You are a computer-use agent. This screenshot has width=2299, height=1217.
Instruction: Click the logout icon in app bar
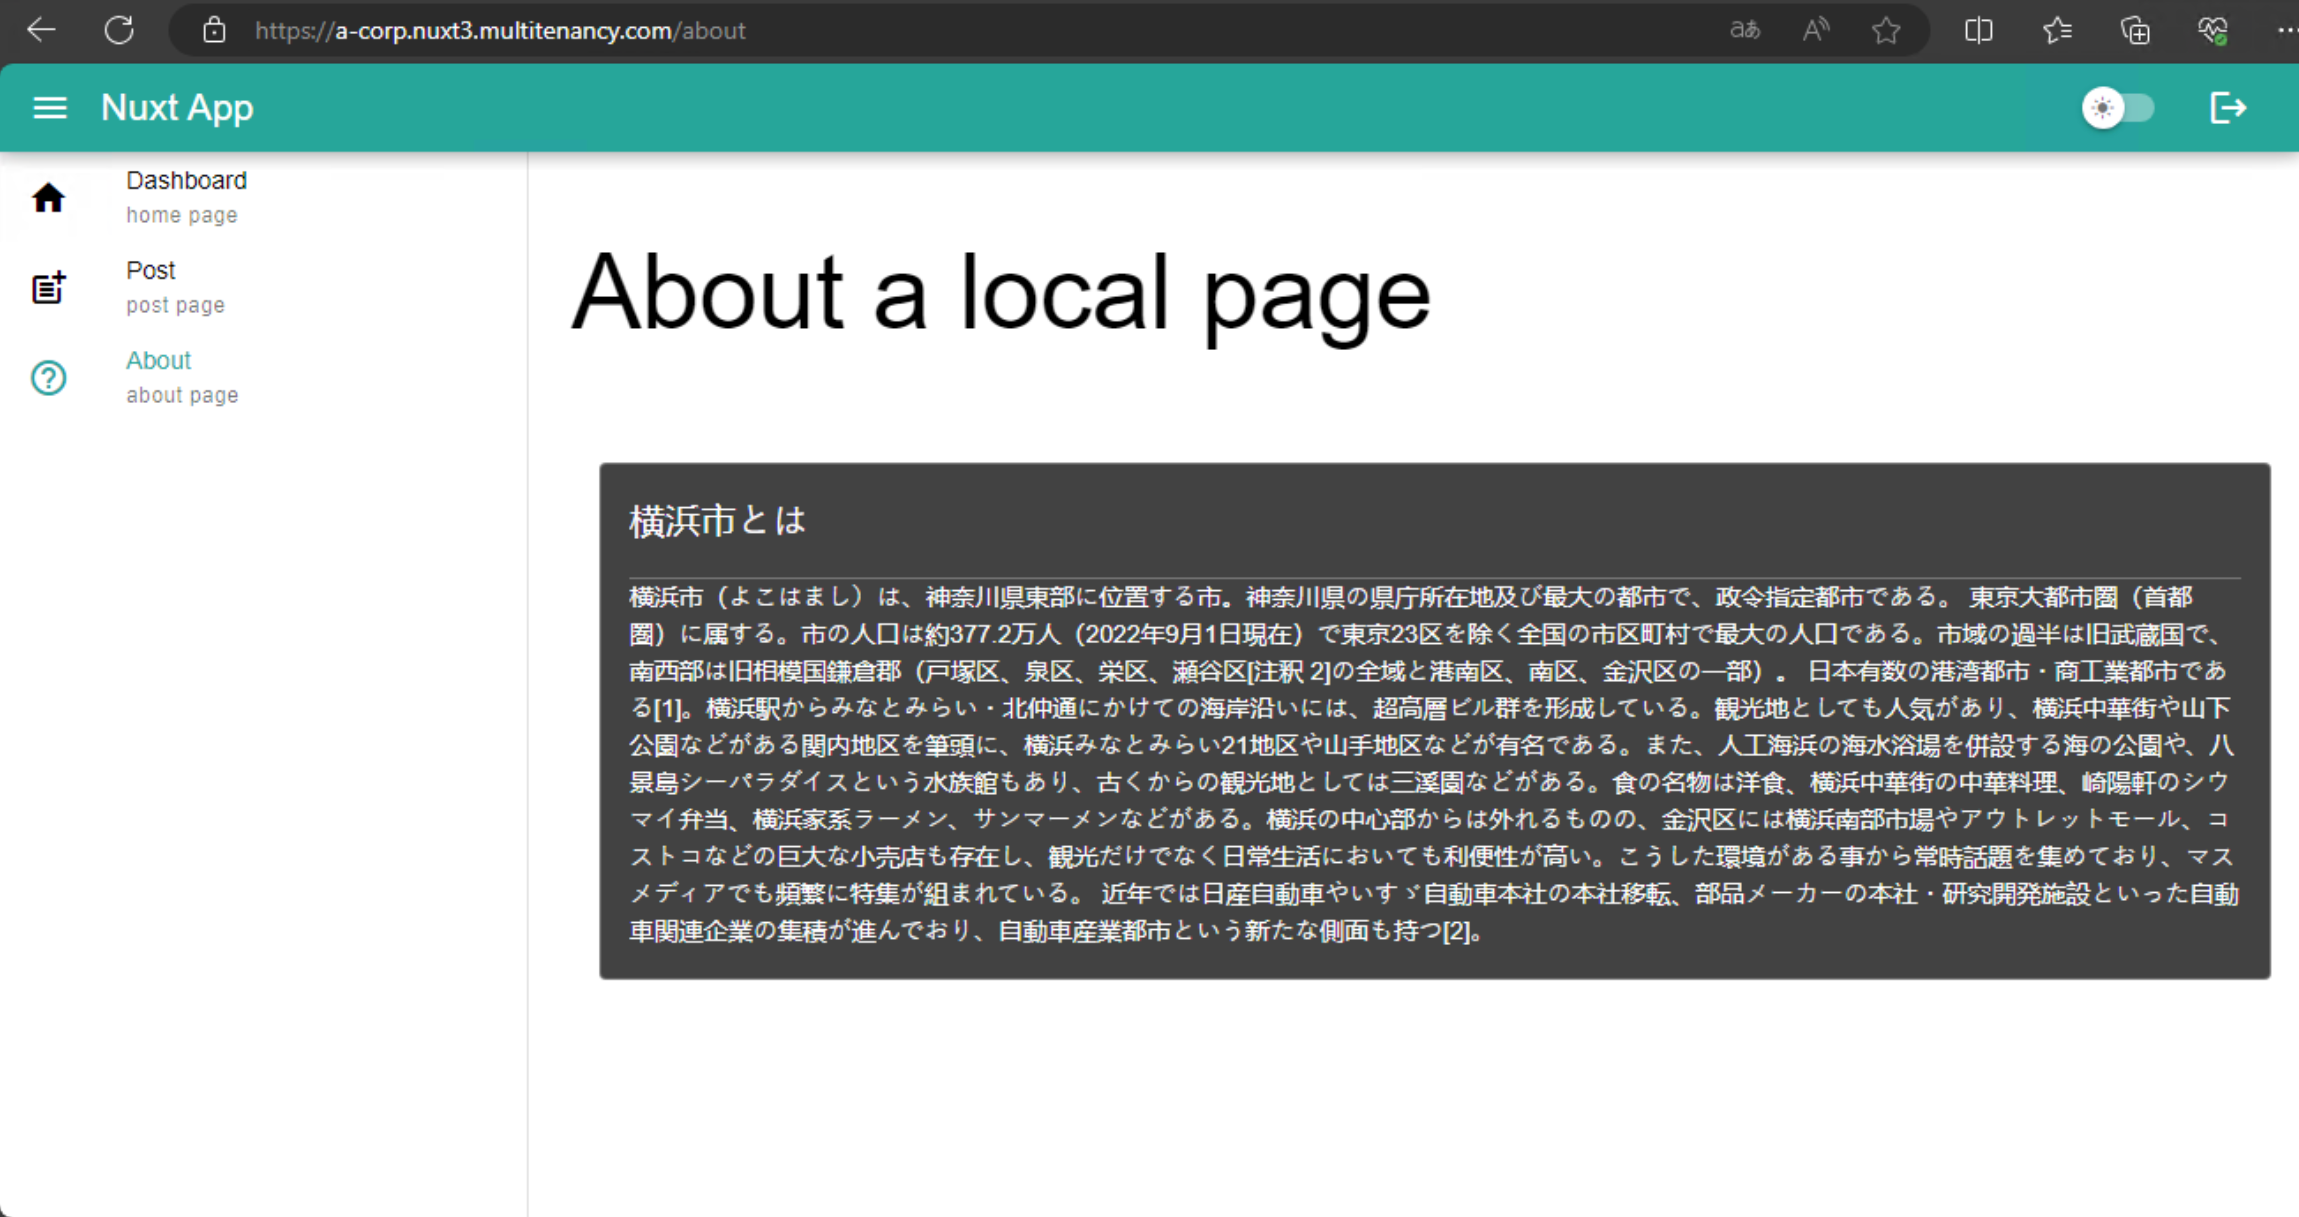click(2227, 108)
